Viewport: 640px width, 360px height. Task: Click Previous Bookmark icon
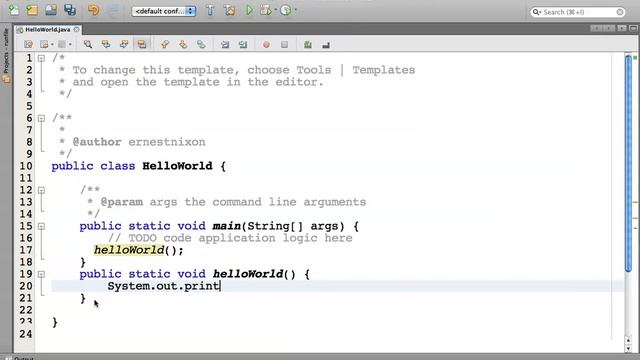tap(165, 44)
